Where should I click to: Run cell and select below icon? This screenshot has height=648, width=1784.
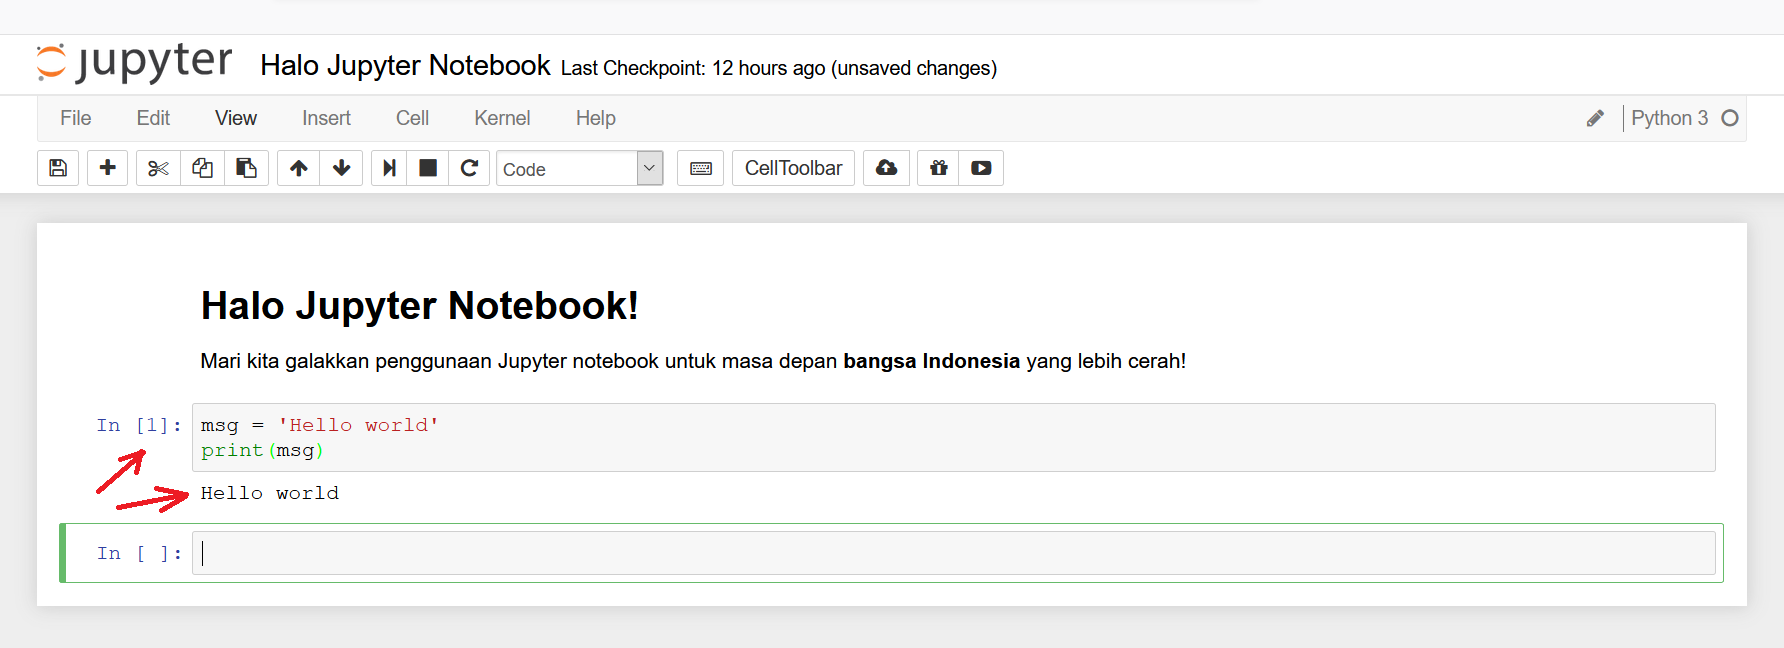389,168
